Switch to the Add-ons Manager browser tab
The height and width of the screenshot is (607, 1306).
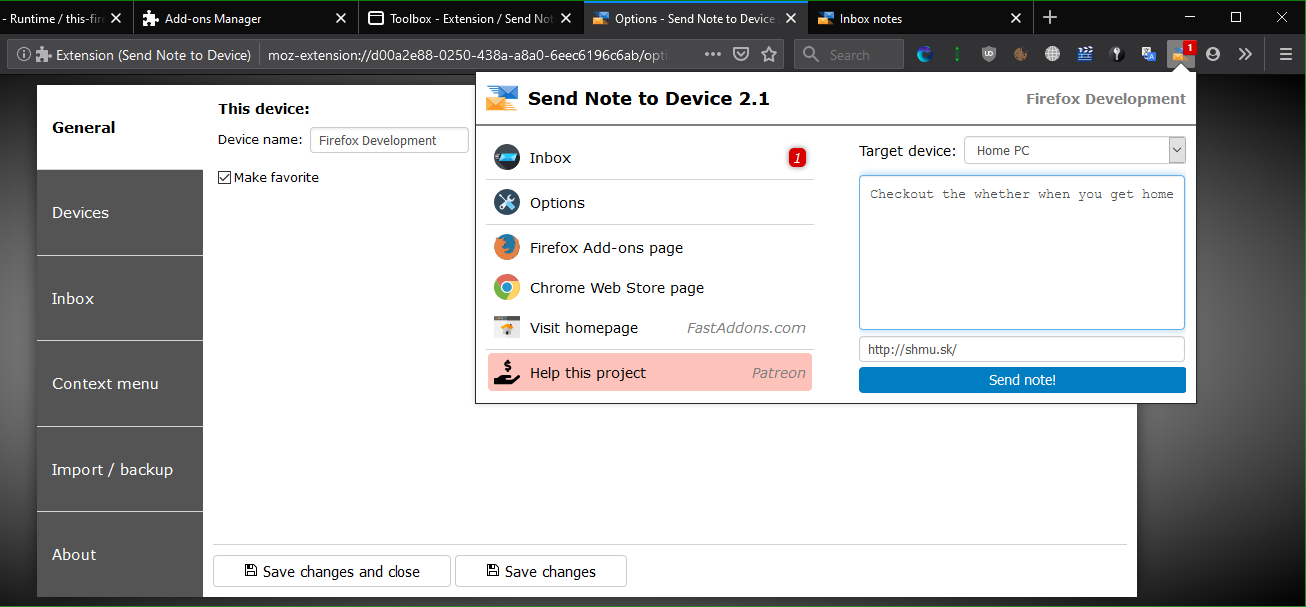pyautogui.click(x=245, y=18)
